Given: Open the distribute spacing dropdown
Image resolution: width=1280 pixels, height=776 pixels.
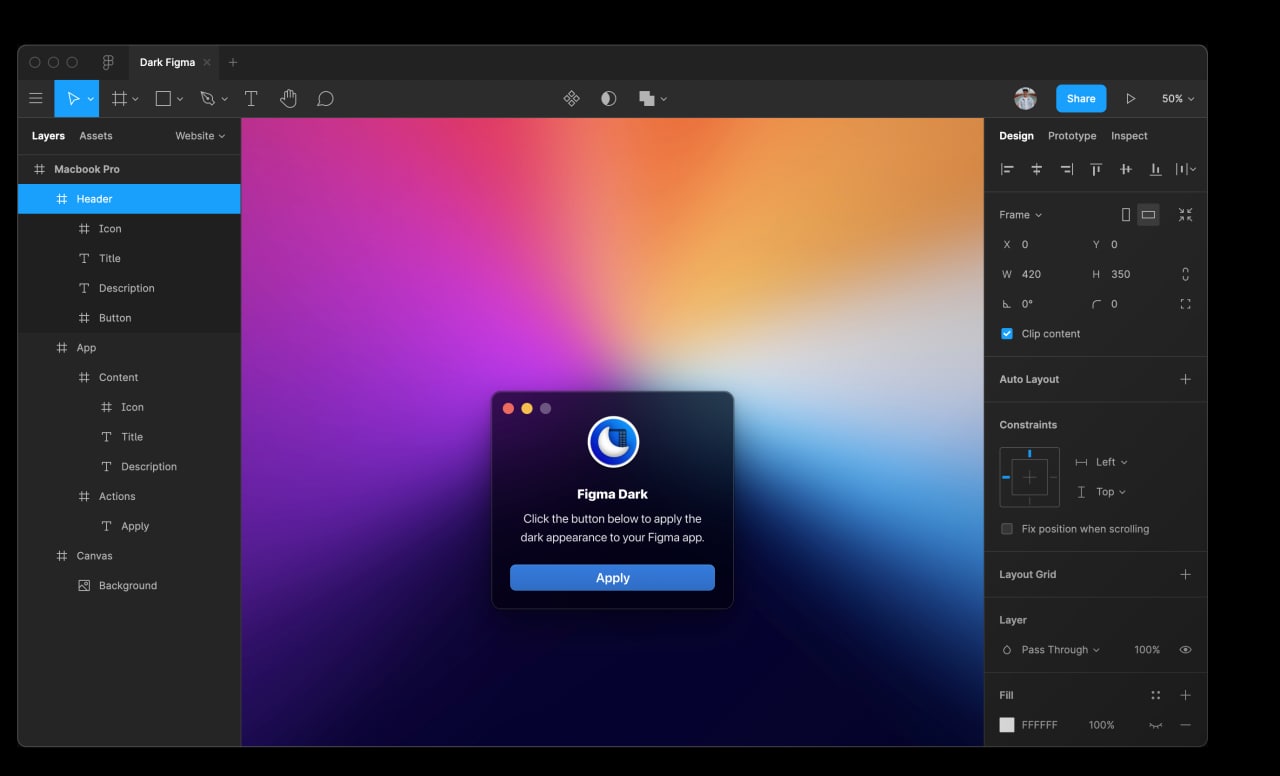Looking at the screenshot, I should [x=1186, y=169].
